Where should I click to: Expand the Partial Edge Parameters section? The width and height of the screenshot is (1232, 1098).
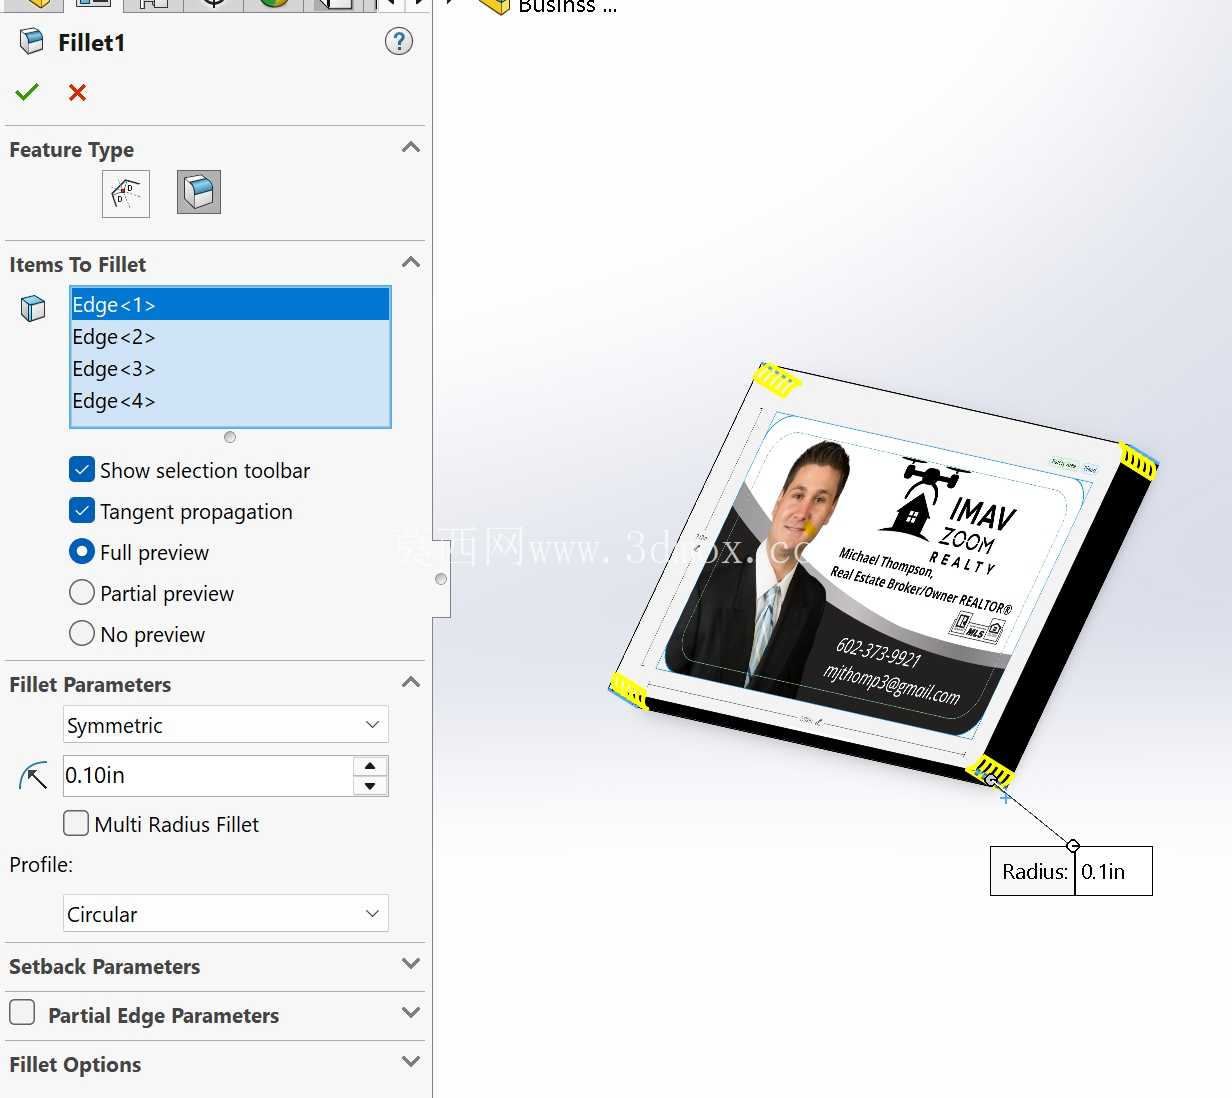point(410,1013)
